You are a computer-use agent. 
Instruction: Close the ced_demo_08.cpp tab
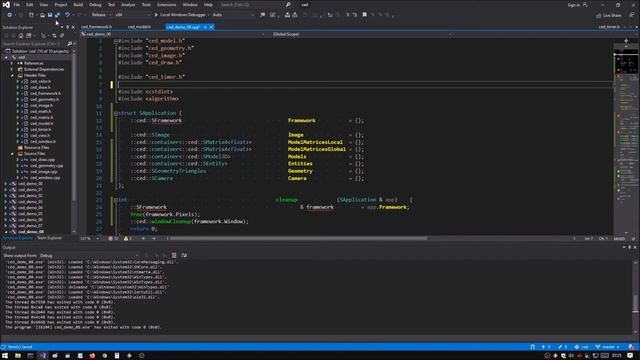click(211, 27)
